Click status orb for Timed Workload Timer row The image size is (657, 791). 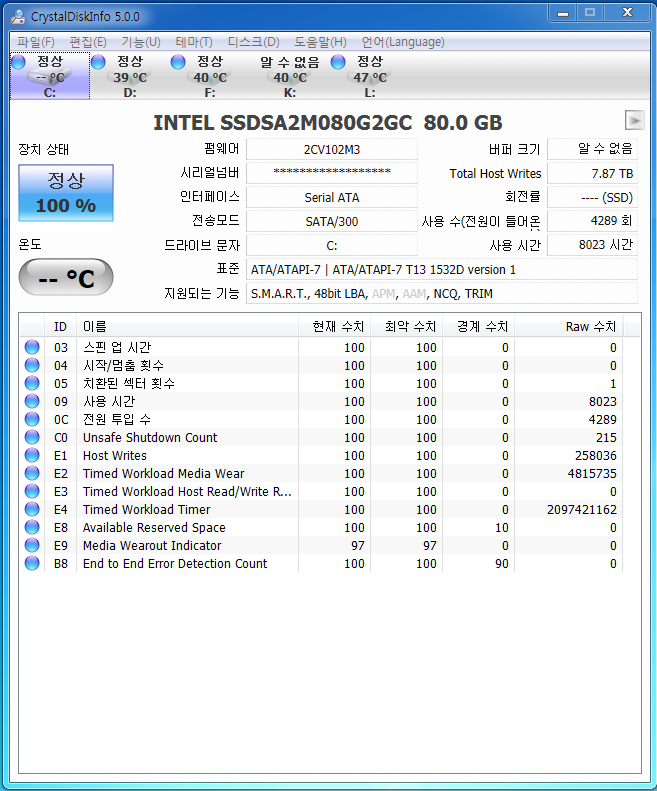coord(32,510)
